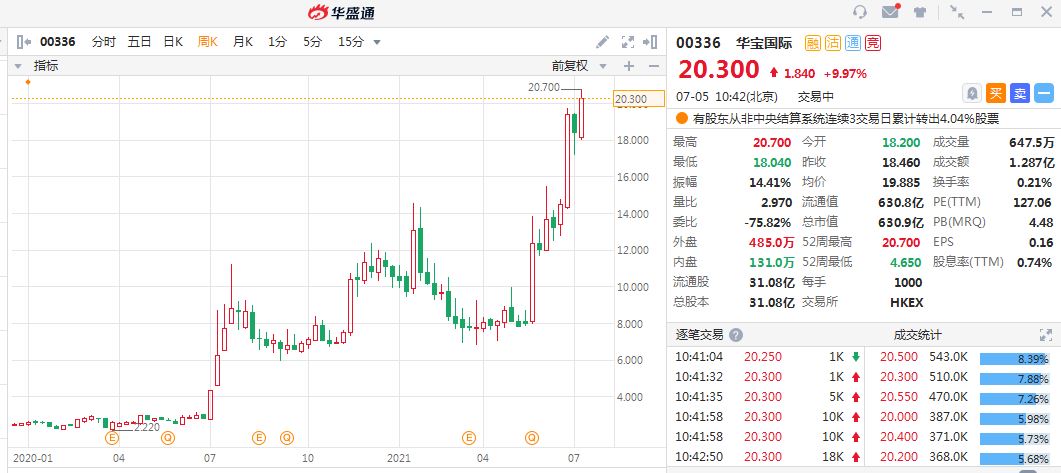Click orange diamond marker at chart top-left
This screenshot has width=1061, height=473.
pyautogui.click(x=28, y=82)
